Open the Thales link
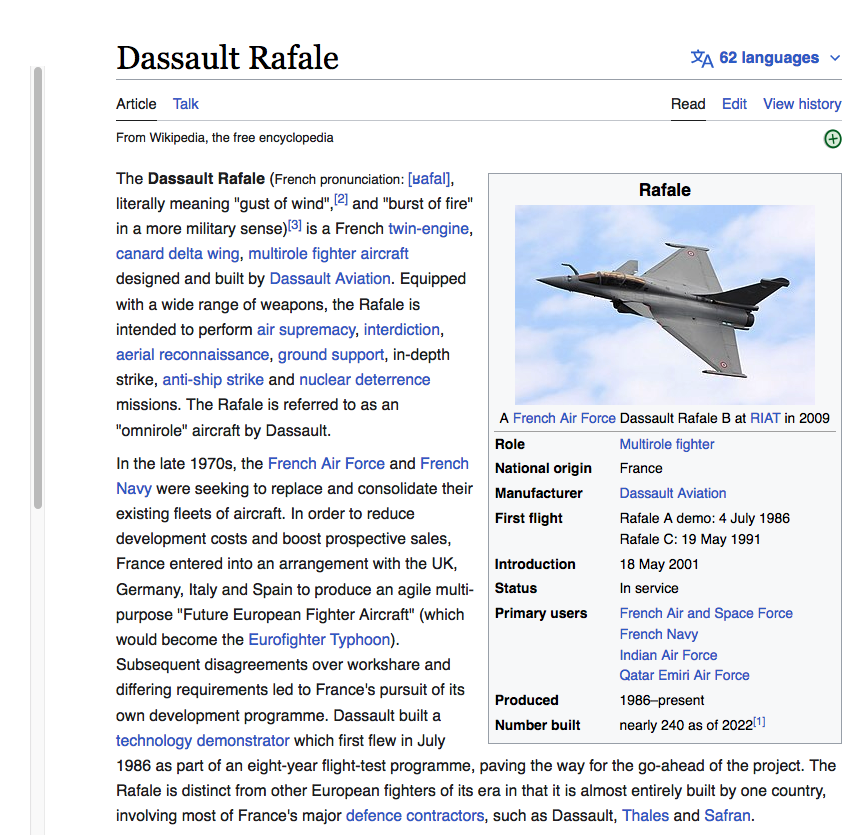867x835 pixels. click(645, 816)
